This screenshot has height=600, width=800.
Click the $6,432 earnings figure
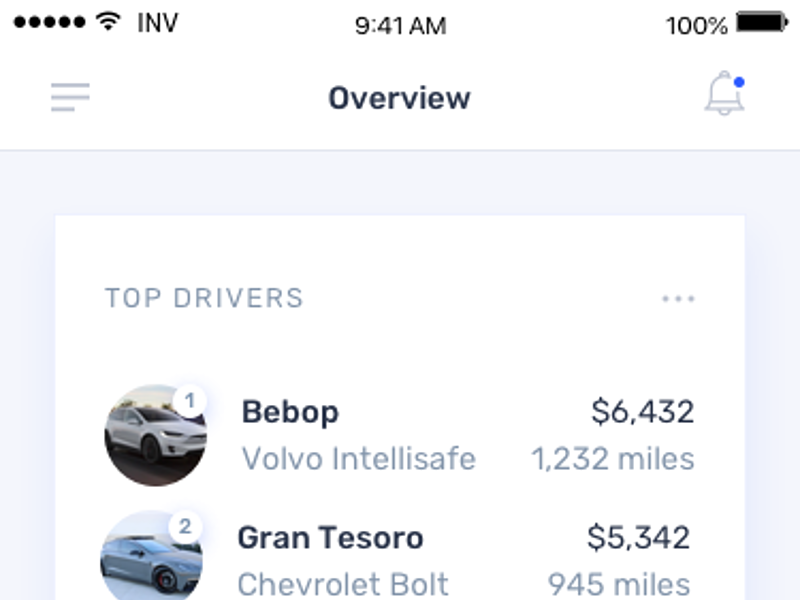pos(644,412)
